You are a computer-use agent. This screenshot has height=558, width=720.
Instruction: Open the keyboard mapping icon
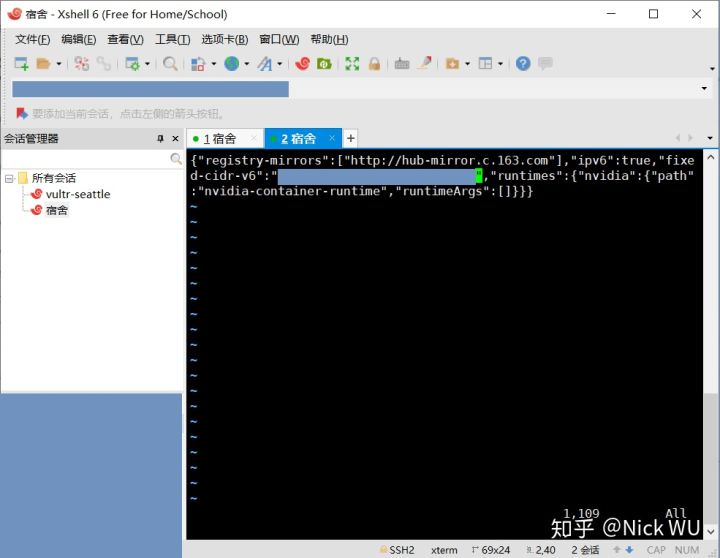[402, 63]
